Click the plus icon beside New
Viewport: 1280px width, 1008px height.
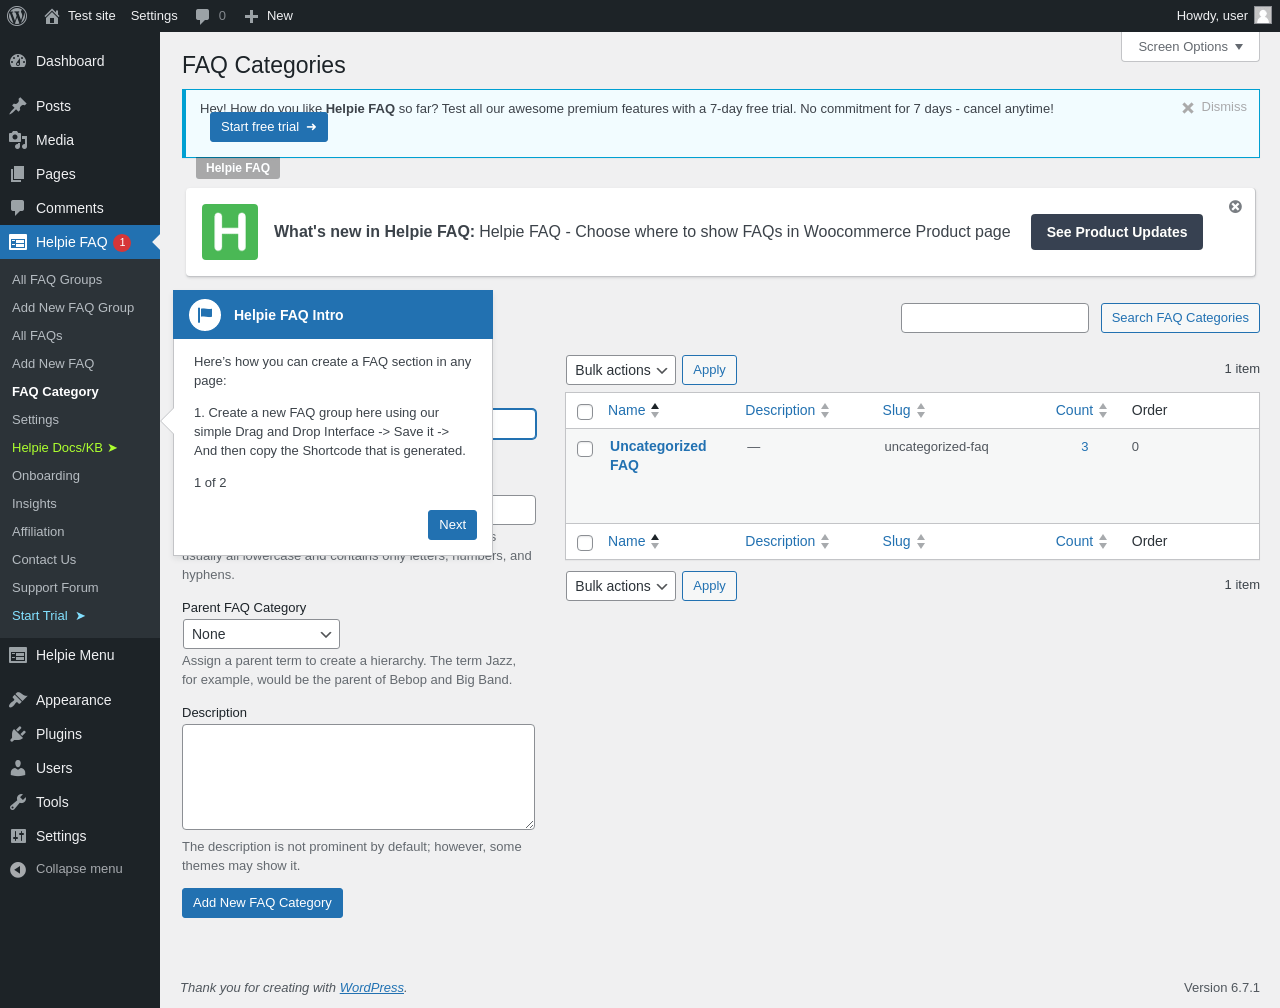point(251,16)
